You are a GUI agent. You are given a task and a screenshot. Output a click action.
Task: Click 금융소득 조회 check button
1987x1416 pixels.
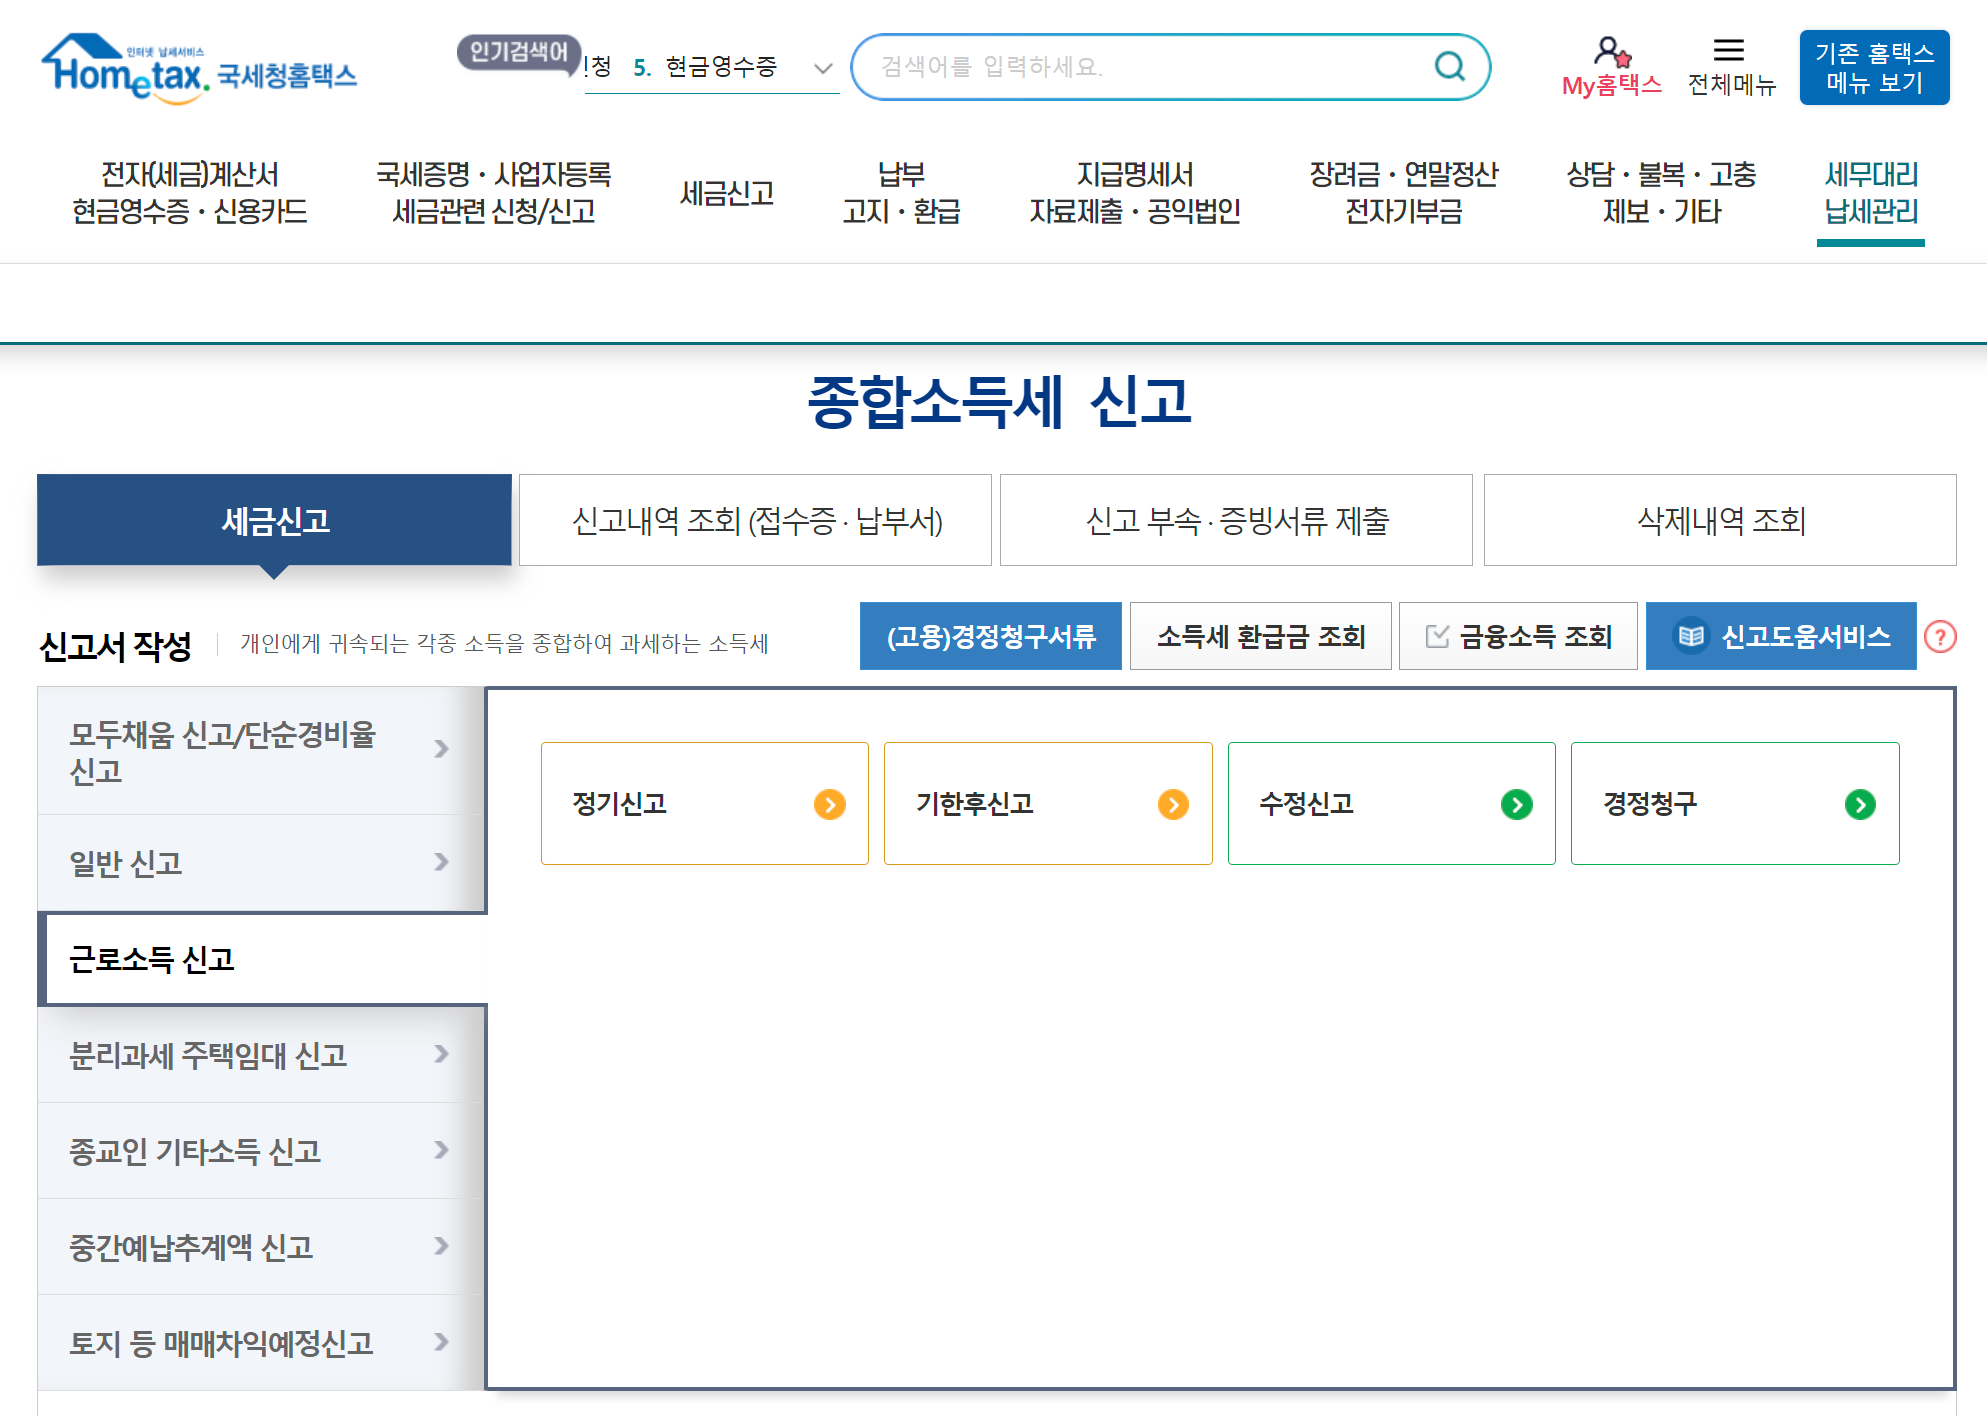pos(1518,637)
